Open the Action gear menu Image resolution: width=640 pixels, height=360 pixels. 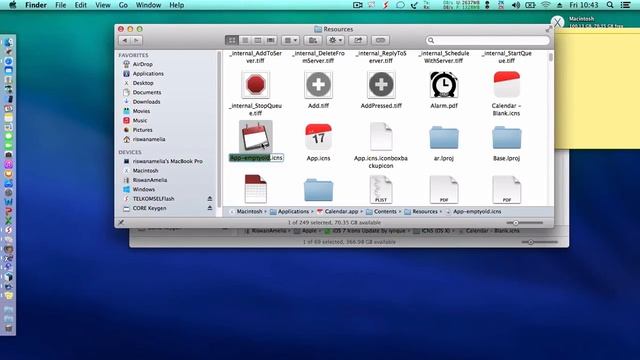point(336,40)
